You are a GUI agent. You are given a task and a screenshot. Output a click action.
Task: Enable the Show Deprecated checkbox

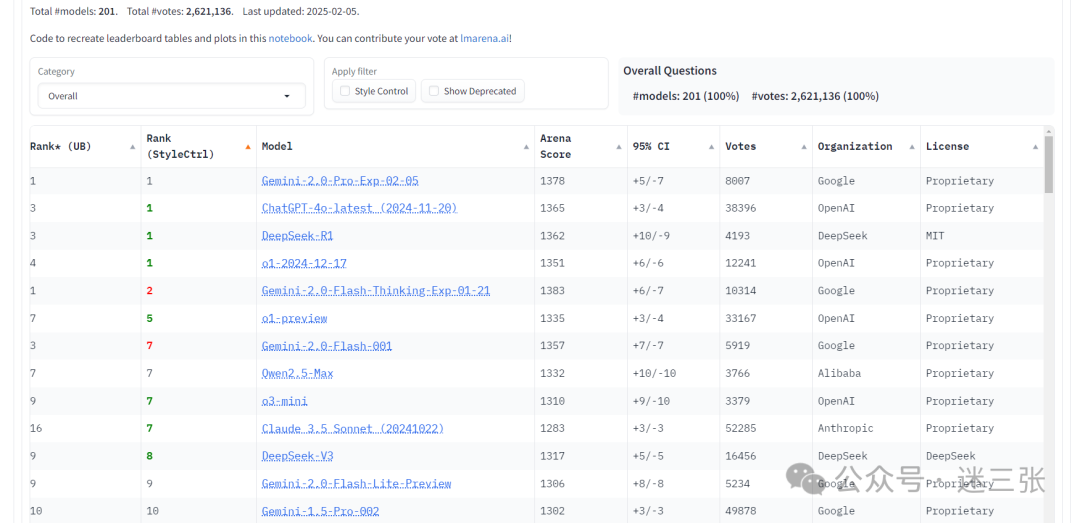click(434, 91)
